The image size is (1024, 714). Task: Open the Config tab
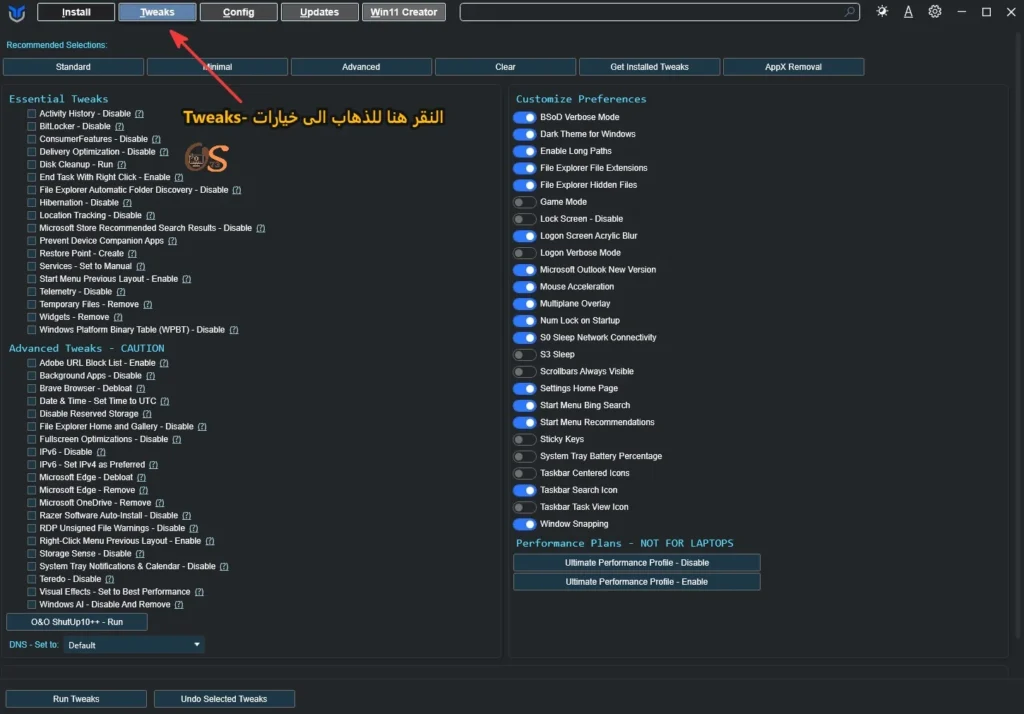click(238, 12)
